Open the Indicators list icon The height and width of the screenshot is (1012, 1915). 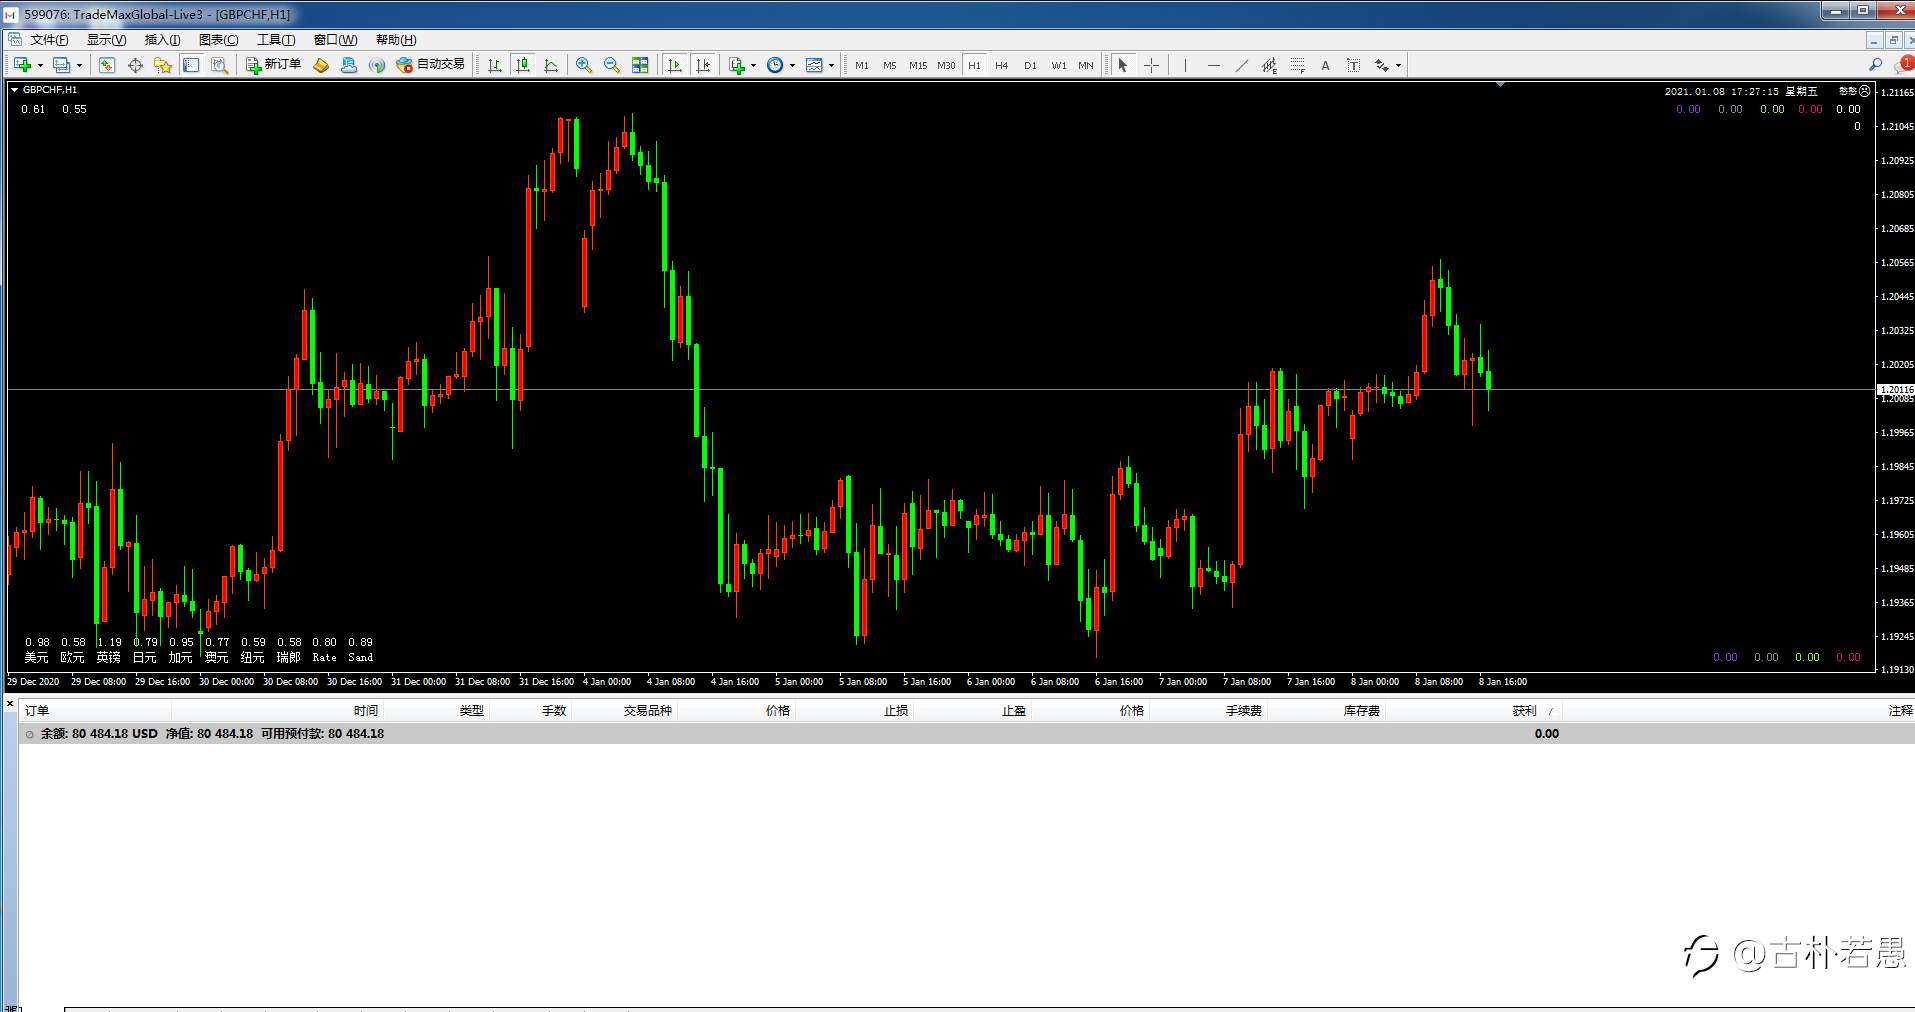pyautogui.click(x=737, y=65)
